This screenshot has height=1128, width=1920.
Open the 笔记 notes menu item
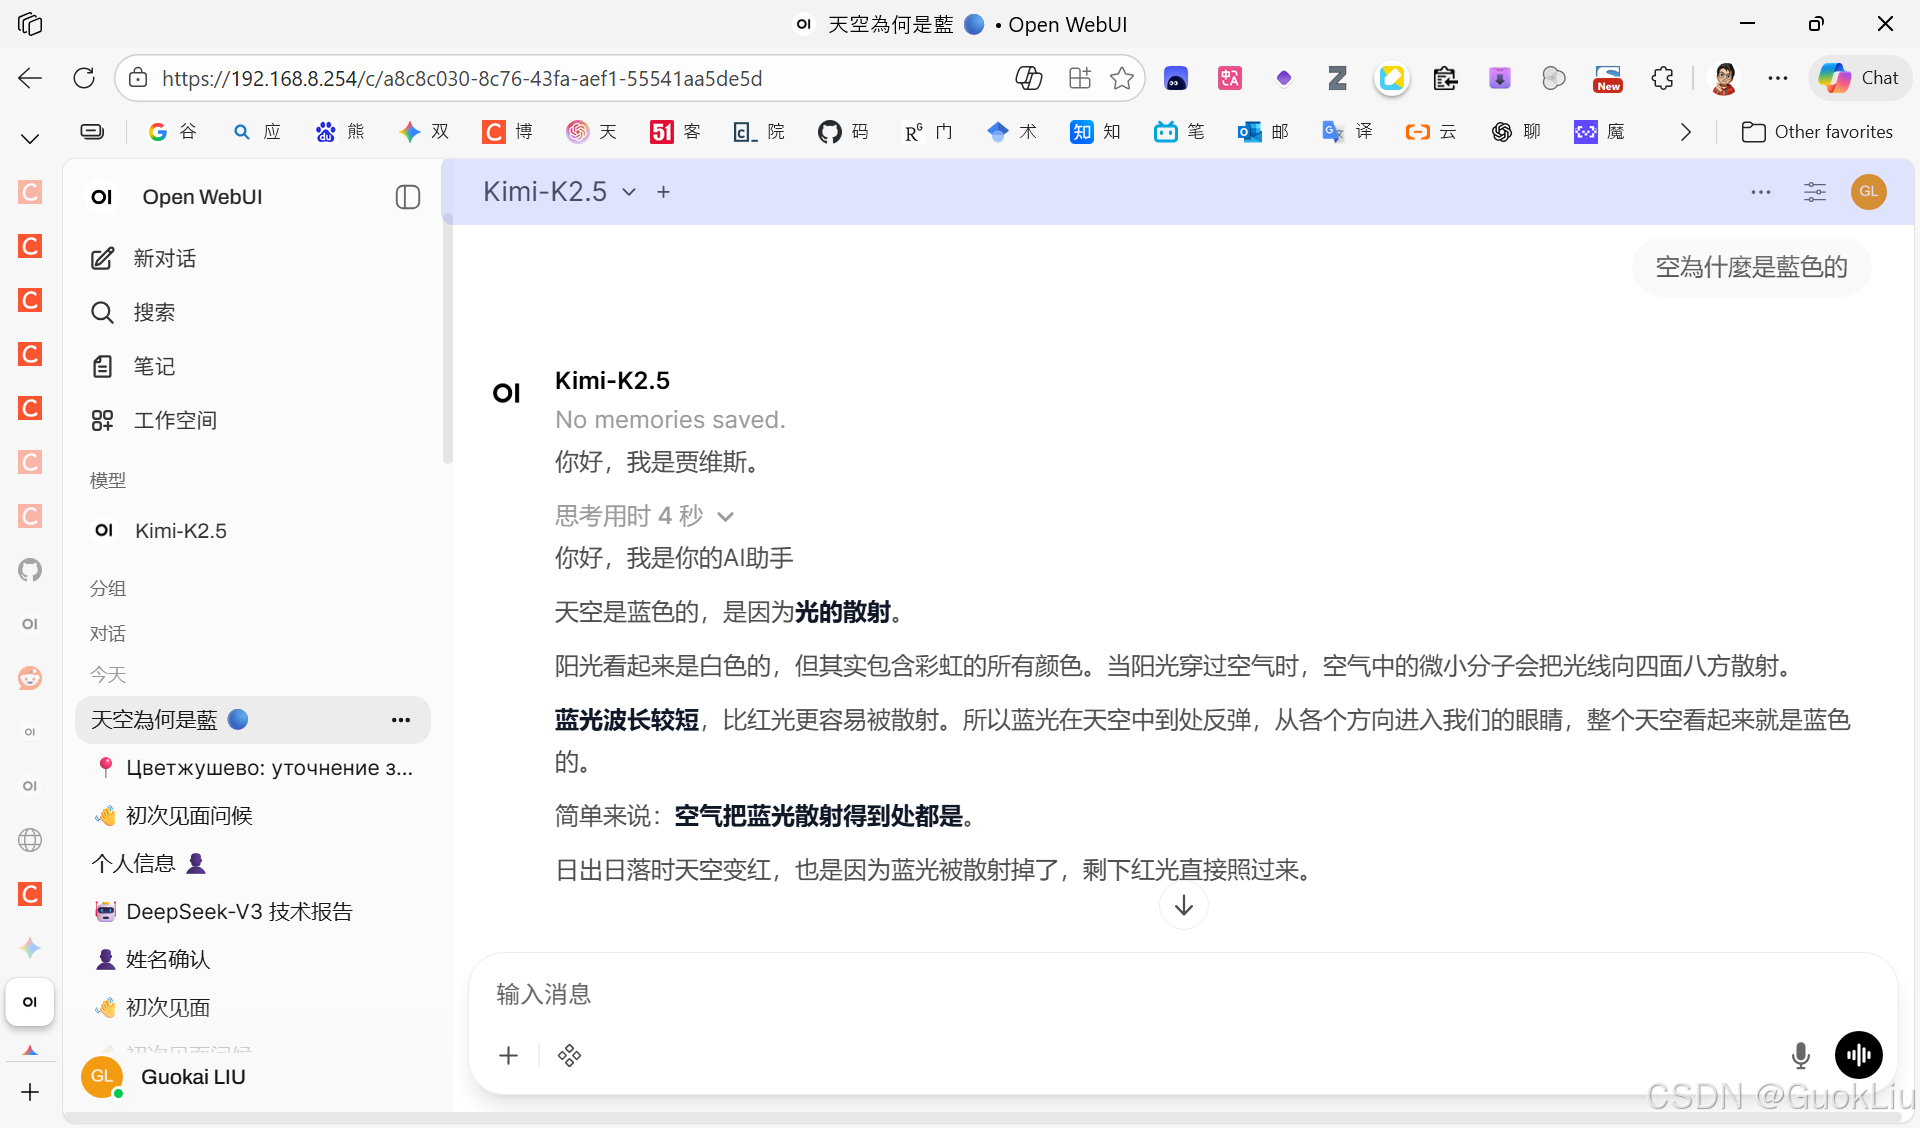pos(154,367)
